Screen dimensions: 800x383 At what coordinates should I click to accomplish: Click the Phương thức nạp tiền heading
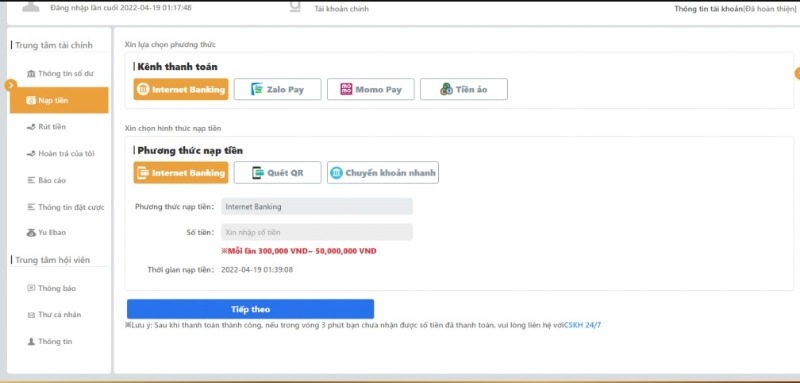click(x=190, y=150)
